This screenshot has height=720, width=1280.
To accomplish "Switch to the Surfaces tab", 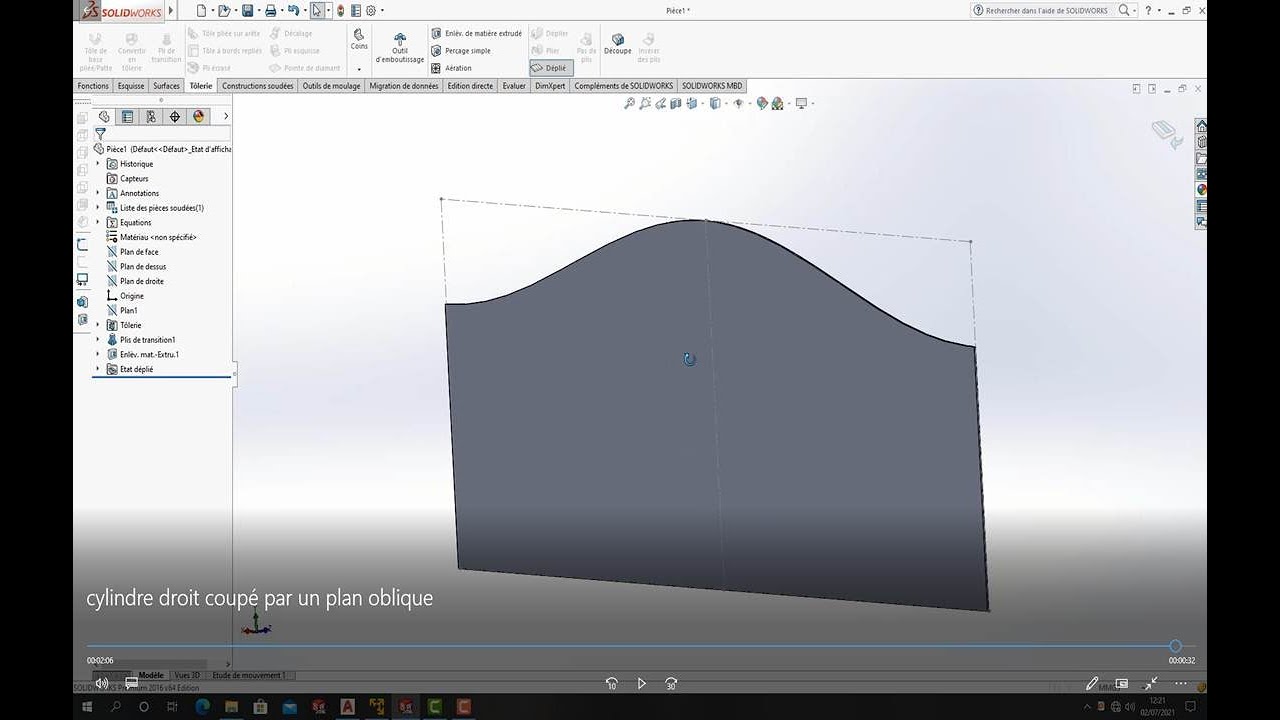I will (167, 86).
